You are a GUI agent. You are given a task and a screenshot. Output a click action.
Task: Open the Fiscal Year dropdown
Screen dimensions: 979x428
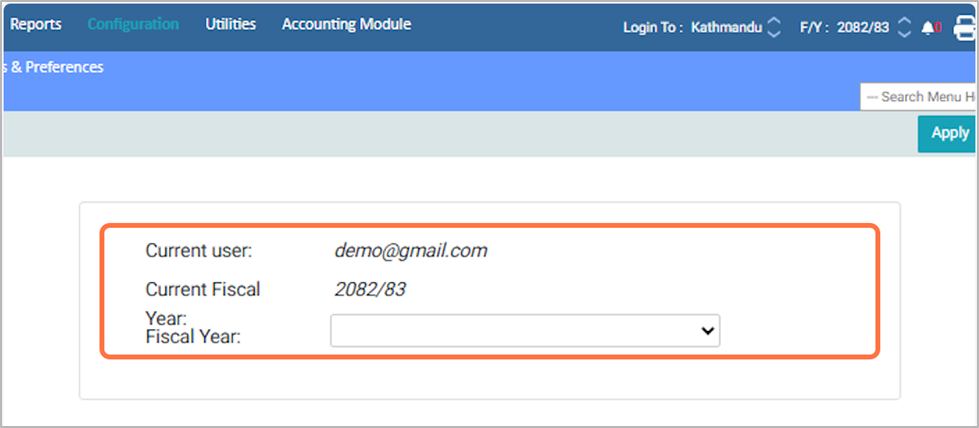524,331
